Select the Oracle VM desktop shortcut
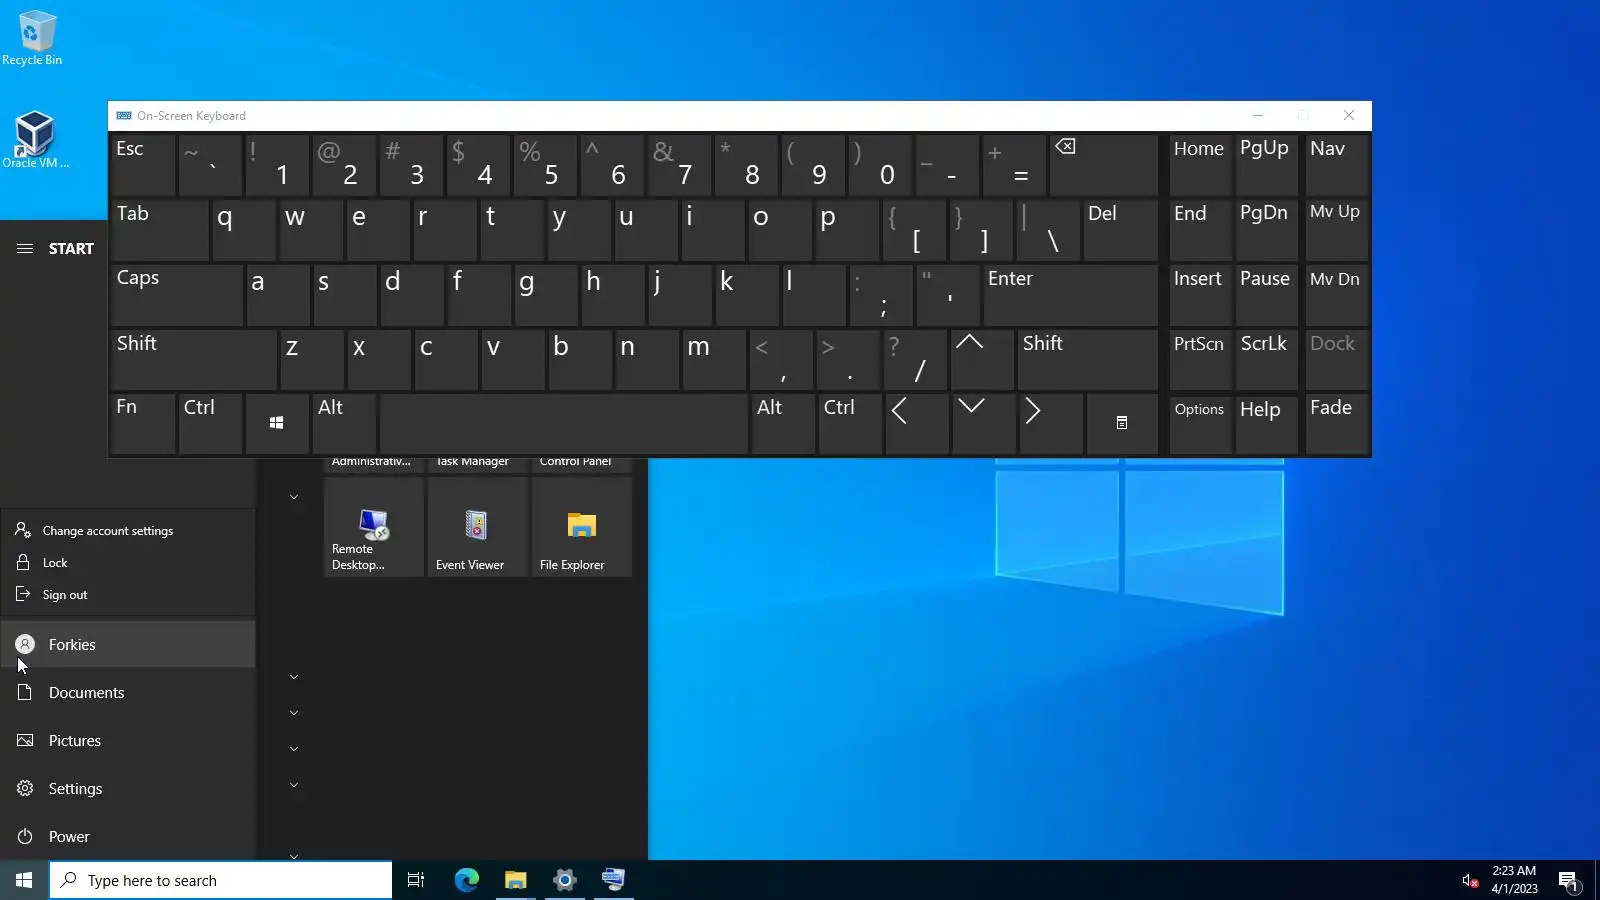The width and height of the screenshot is (1600, 900). pos(35,140)
